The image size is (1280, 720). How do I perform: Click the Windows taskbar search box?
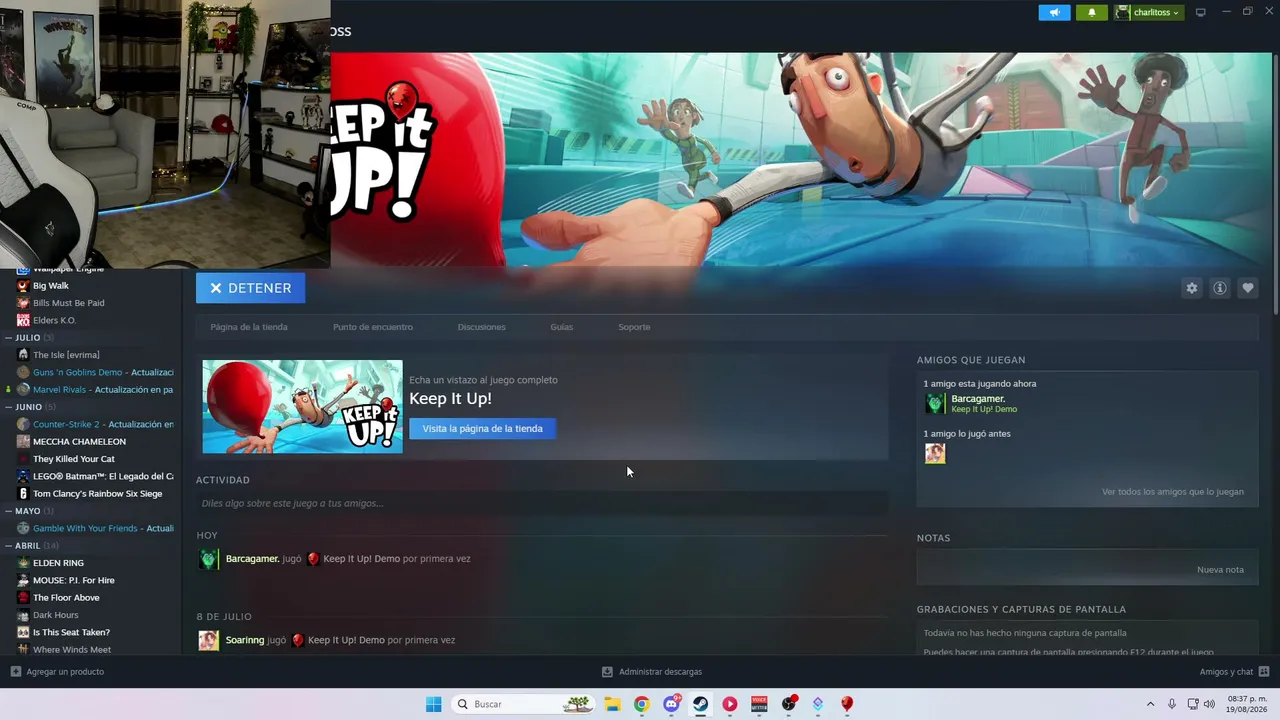(x=522, y=704)
